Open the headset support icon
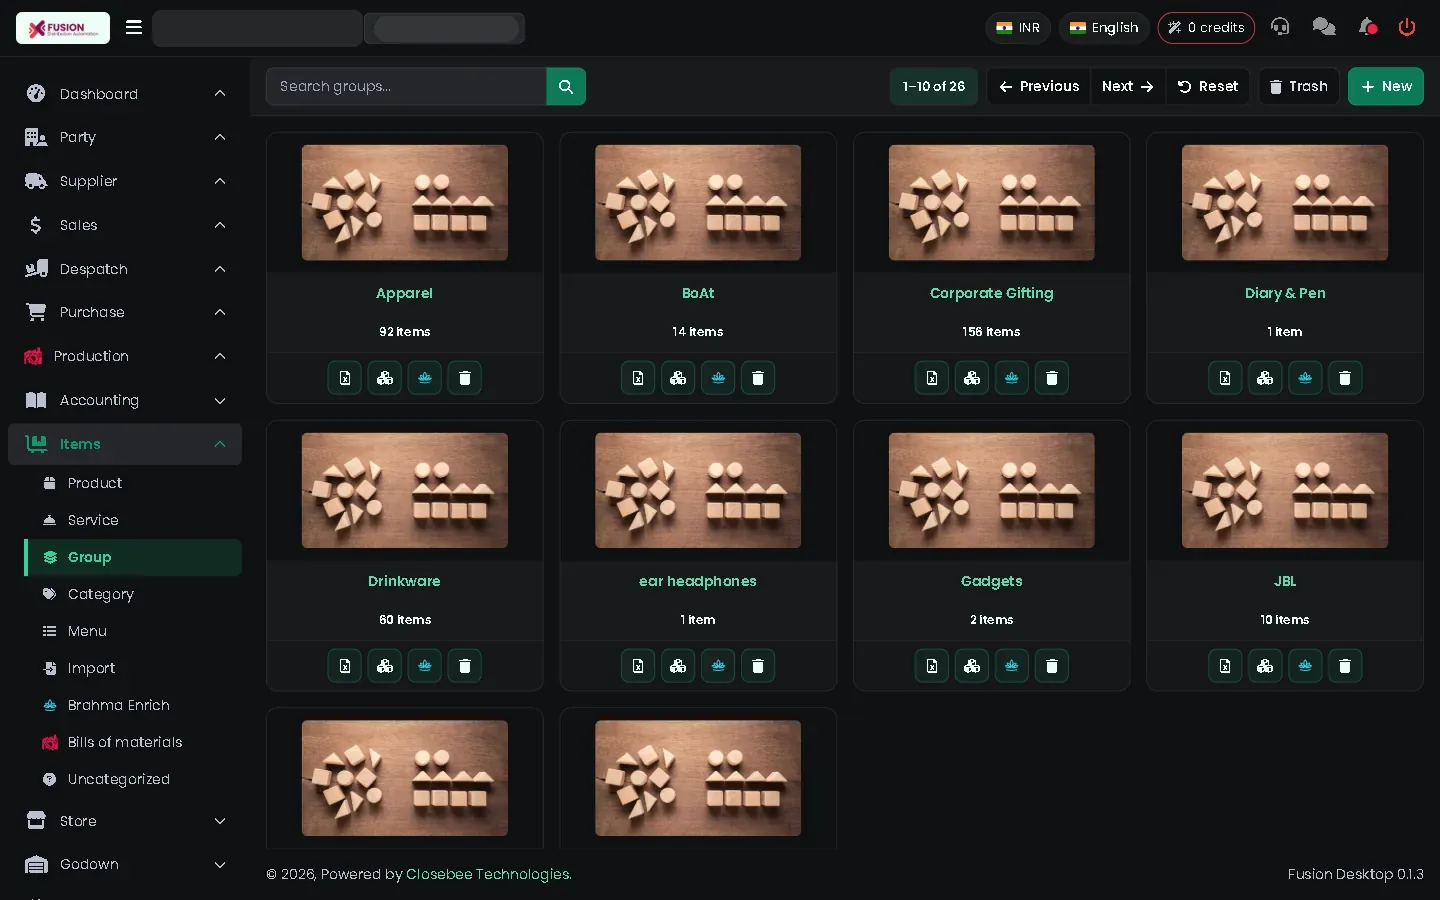The height and width of the screenshot is (900, 1440). pyautogui.click(x=1280, y=27)
